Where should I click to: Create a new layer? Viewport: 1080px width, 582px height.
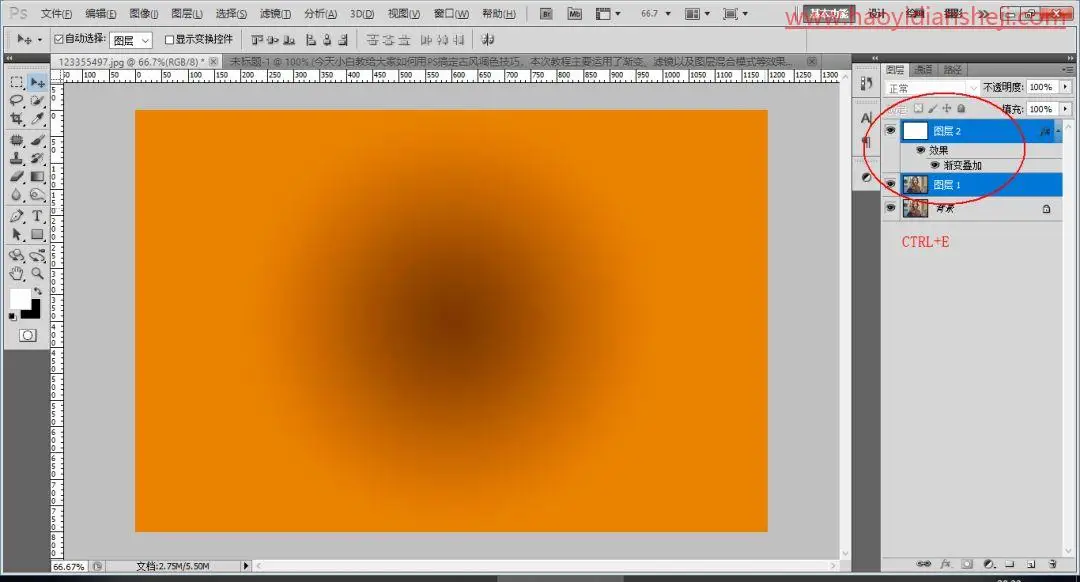tap(1031, 563)
